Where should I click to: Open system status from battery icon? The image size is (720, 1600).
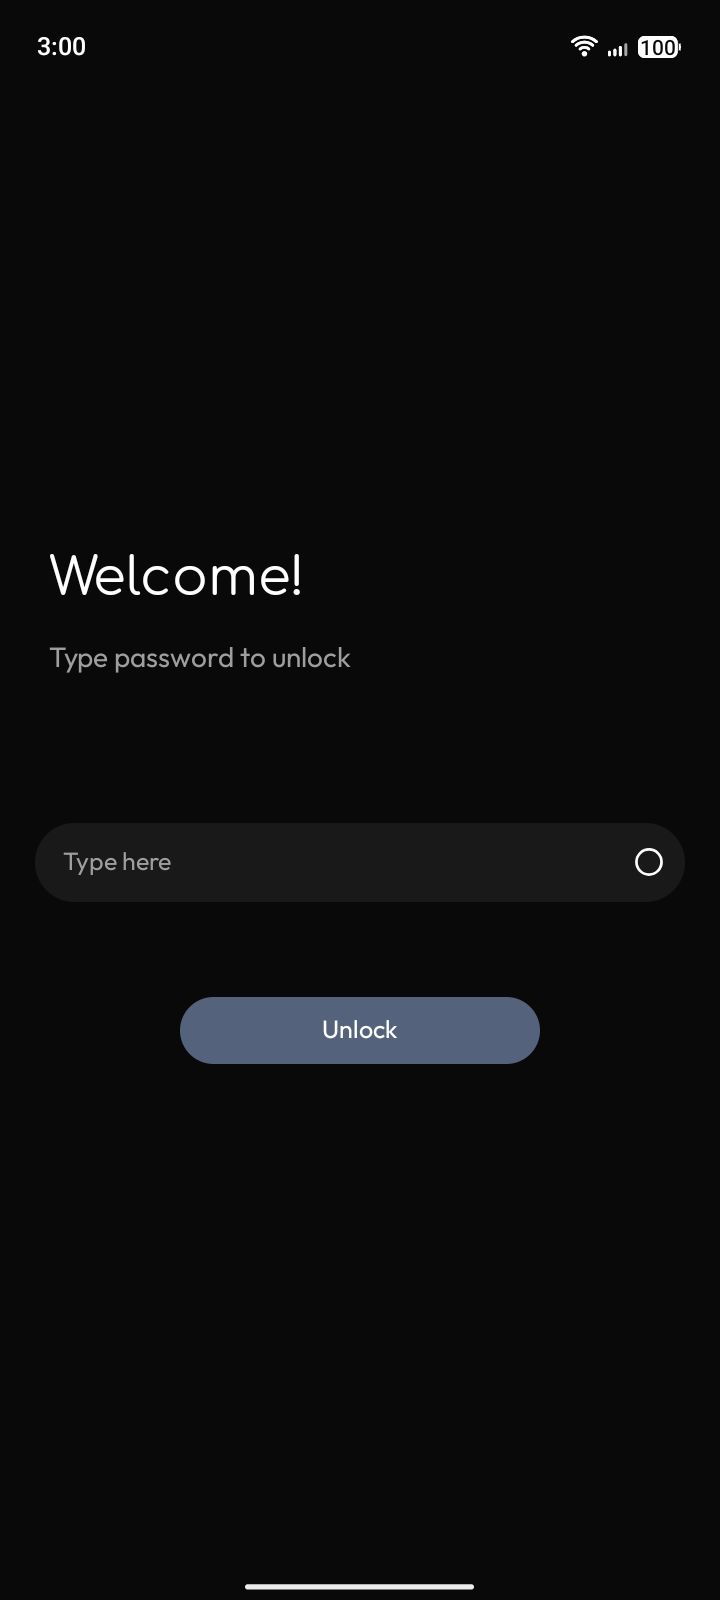click(x=658, y=47)
